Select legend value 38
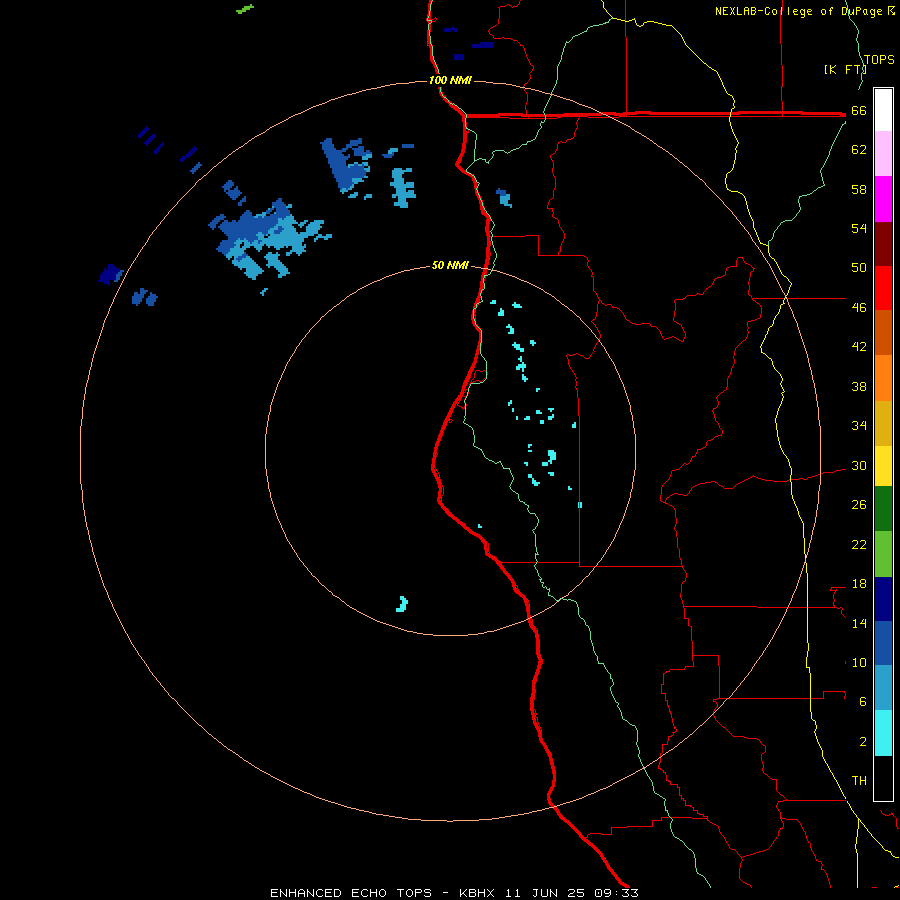Image resolution: width=900 pixels, height=900 pixels. coord(859,387)
